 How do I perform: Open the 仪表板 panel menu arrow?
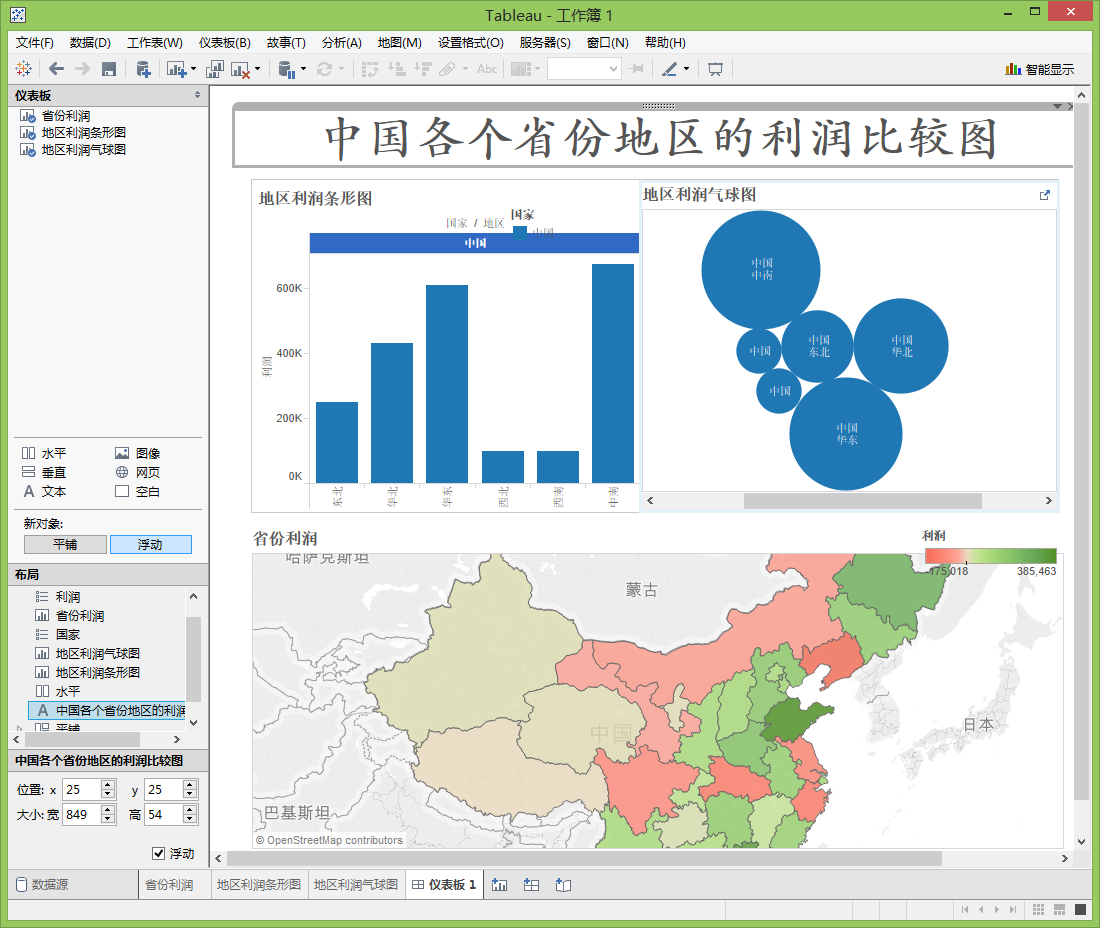[x=197, y=95]
